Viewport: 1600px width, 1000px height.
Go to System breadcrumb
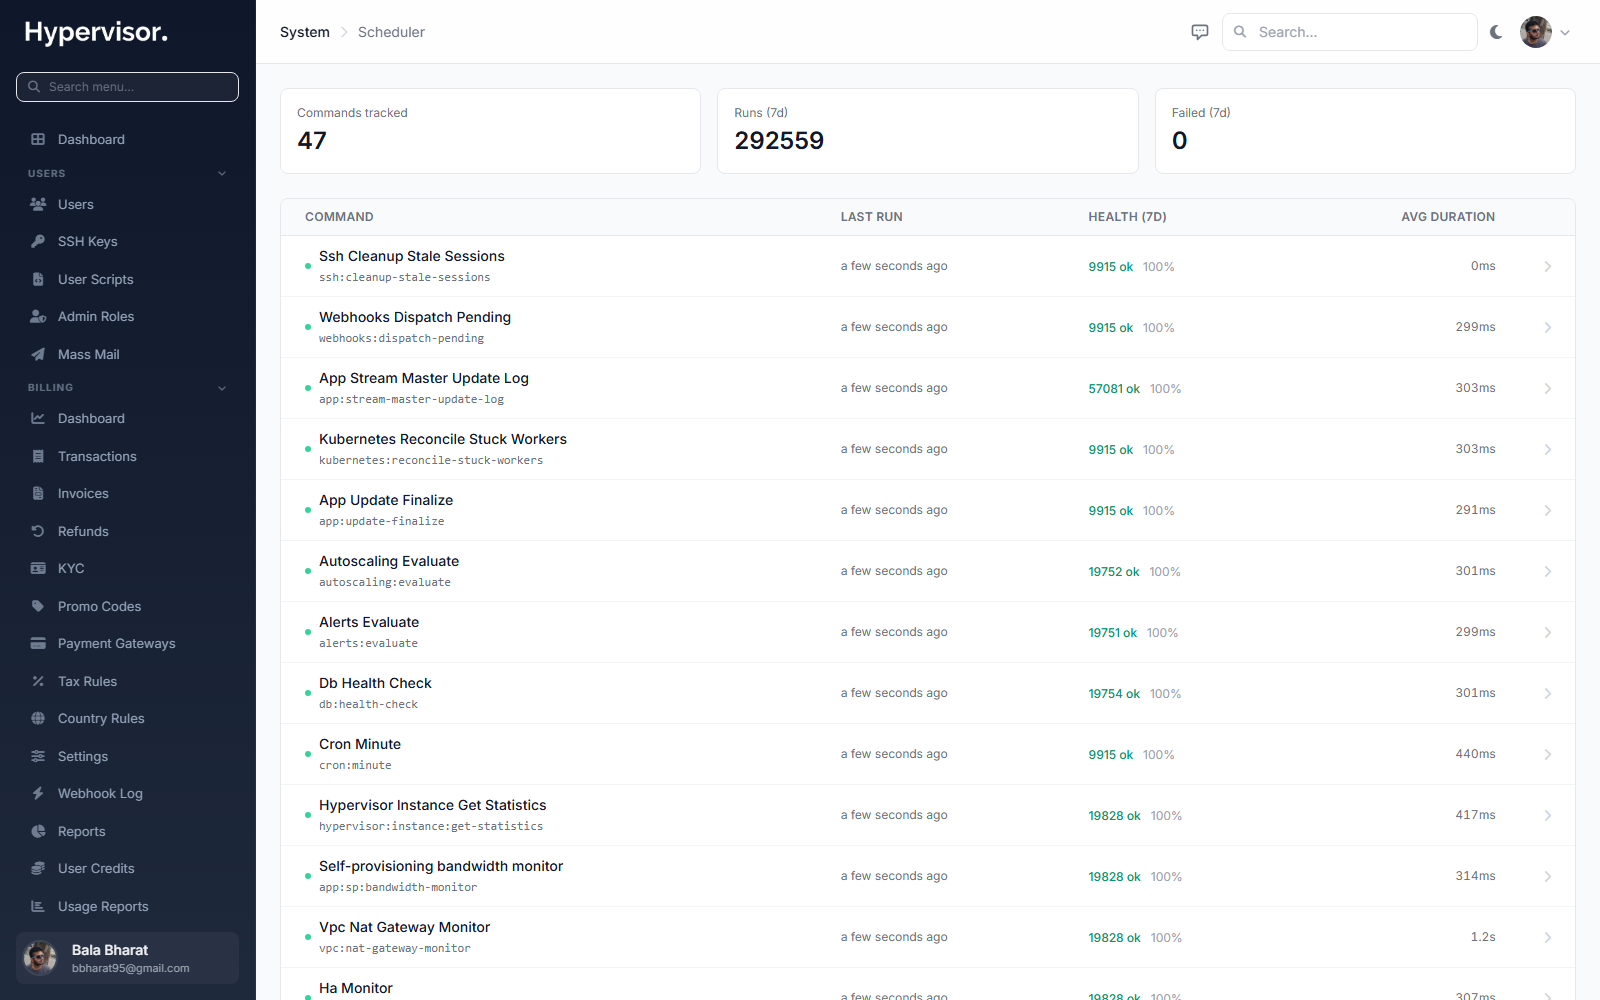click(305, 32)
